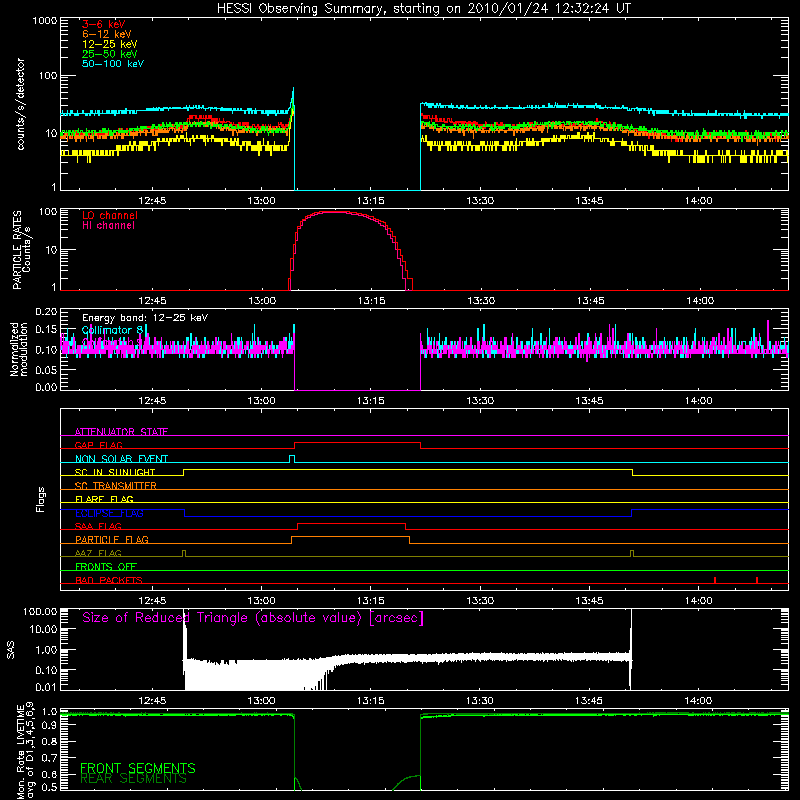Pick the yellow 12-25 keV legend label
Image resolution: width=800 pixels, height=800 pixels.
pos(110,44)
